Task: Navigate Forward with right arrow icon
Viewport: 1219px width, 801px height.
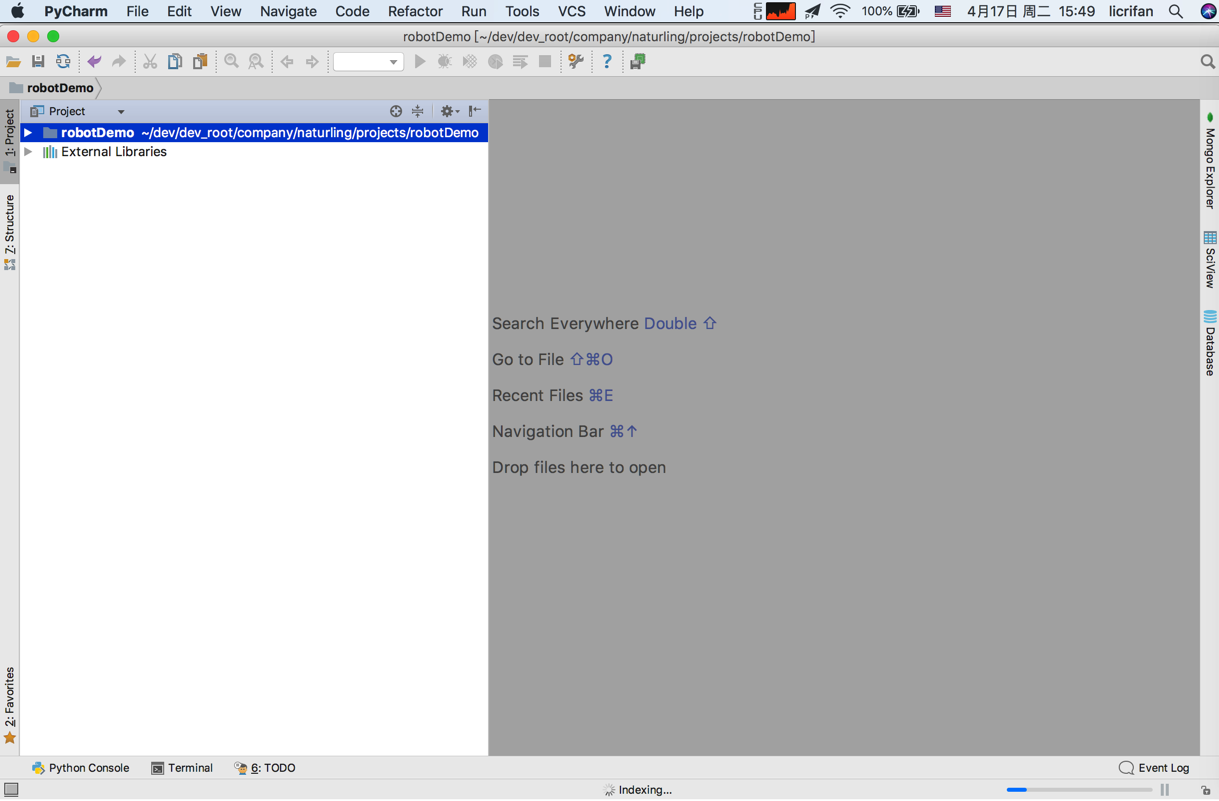Action: 312,62
